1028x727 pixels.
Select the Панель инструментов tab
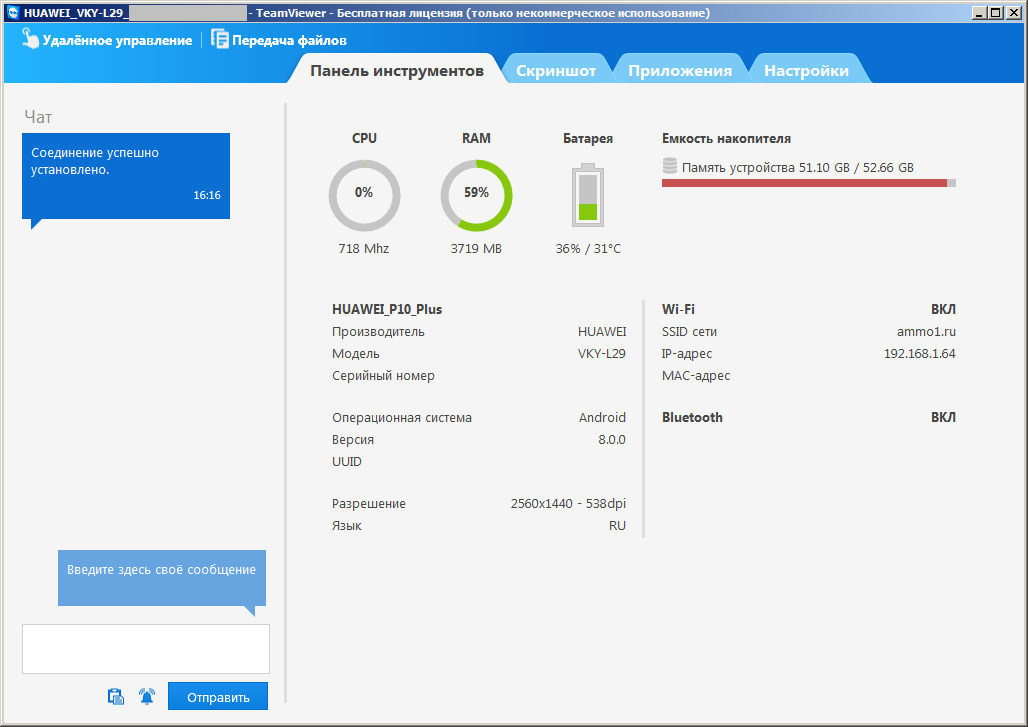pos(397,71)
